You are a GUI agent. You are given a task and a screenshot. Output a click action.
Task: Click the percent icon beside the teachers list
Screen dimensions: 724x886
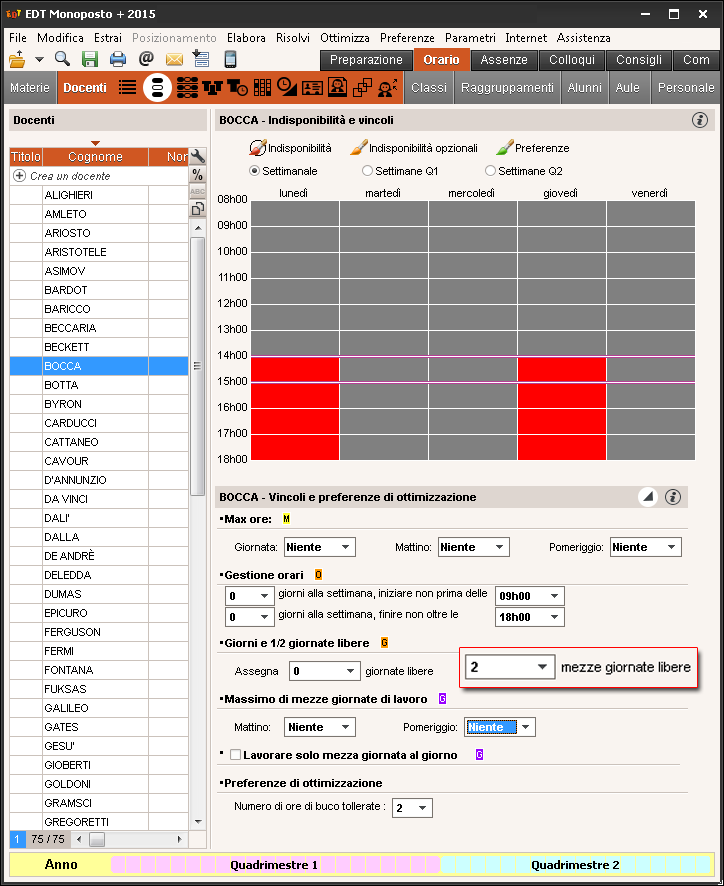tap(197, 175)
